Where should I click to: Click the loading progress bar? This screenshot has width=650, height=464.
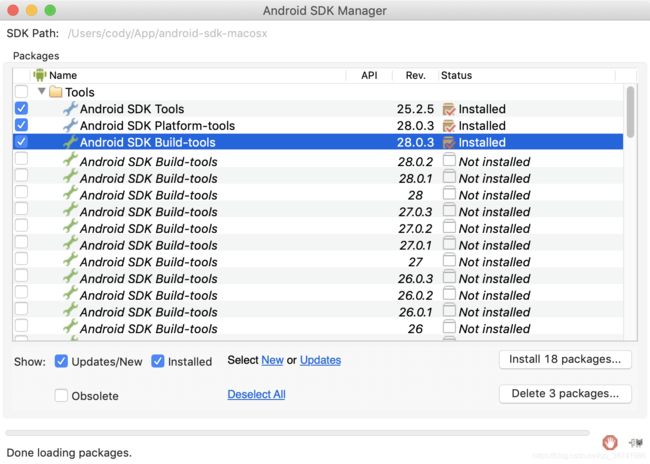point(297,433)
